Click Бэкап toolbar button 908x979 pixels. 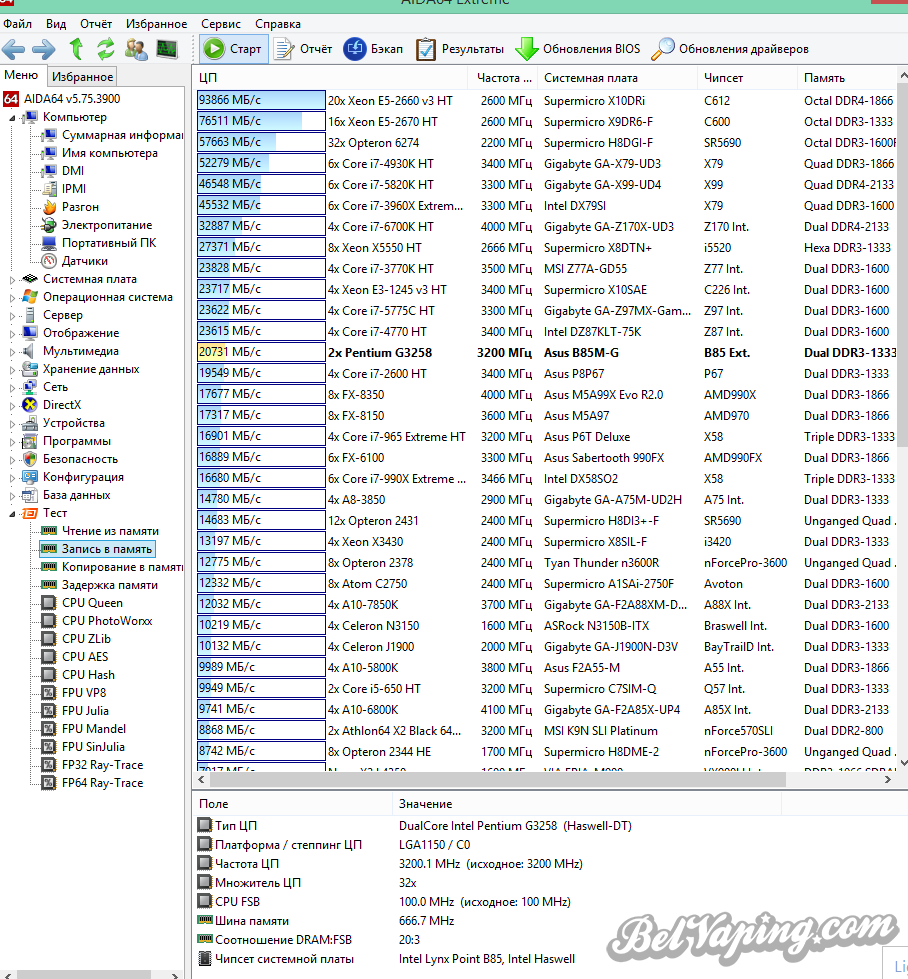pyautogui.click(x=373, y=49)
